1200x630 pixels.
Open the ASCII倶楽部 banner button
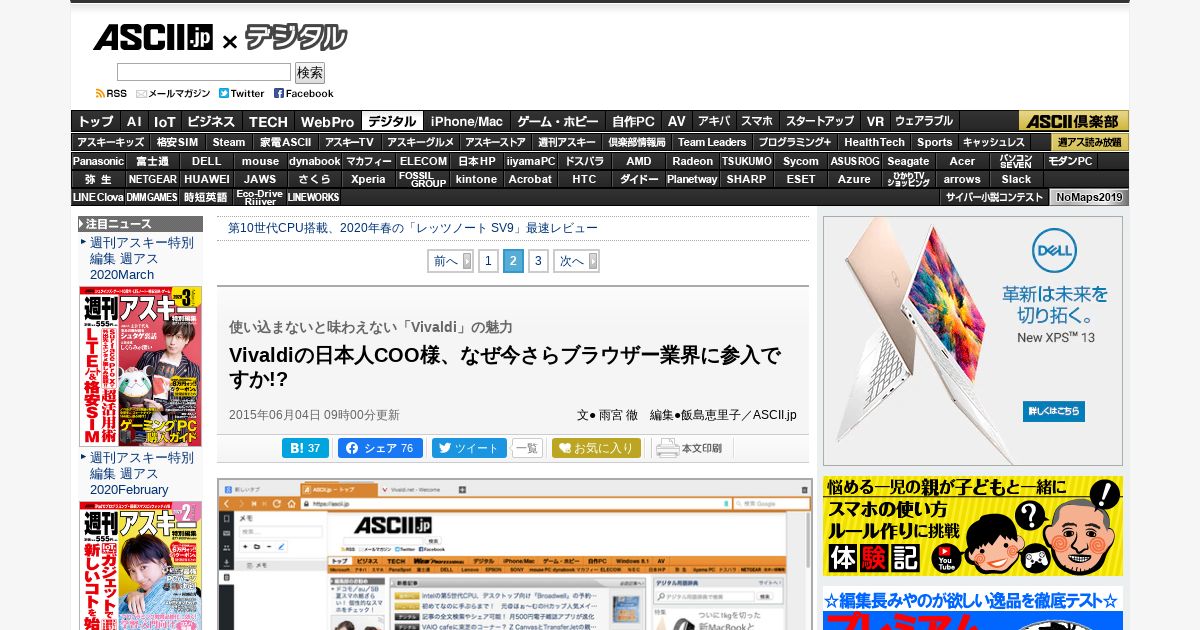pyautogui.click(x=1073, y=121)
